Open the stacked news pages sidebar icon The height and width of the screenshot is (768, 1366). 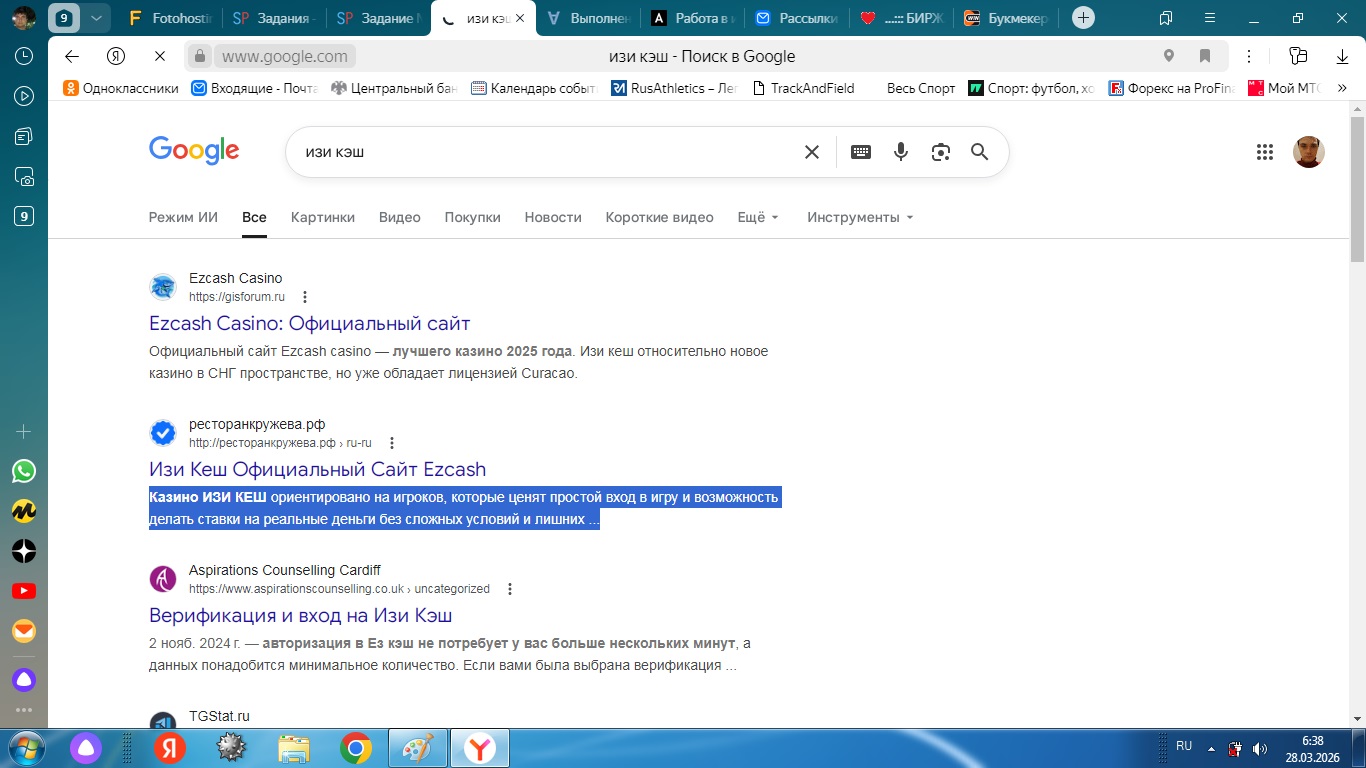(x=24, y=136)
